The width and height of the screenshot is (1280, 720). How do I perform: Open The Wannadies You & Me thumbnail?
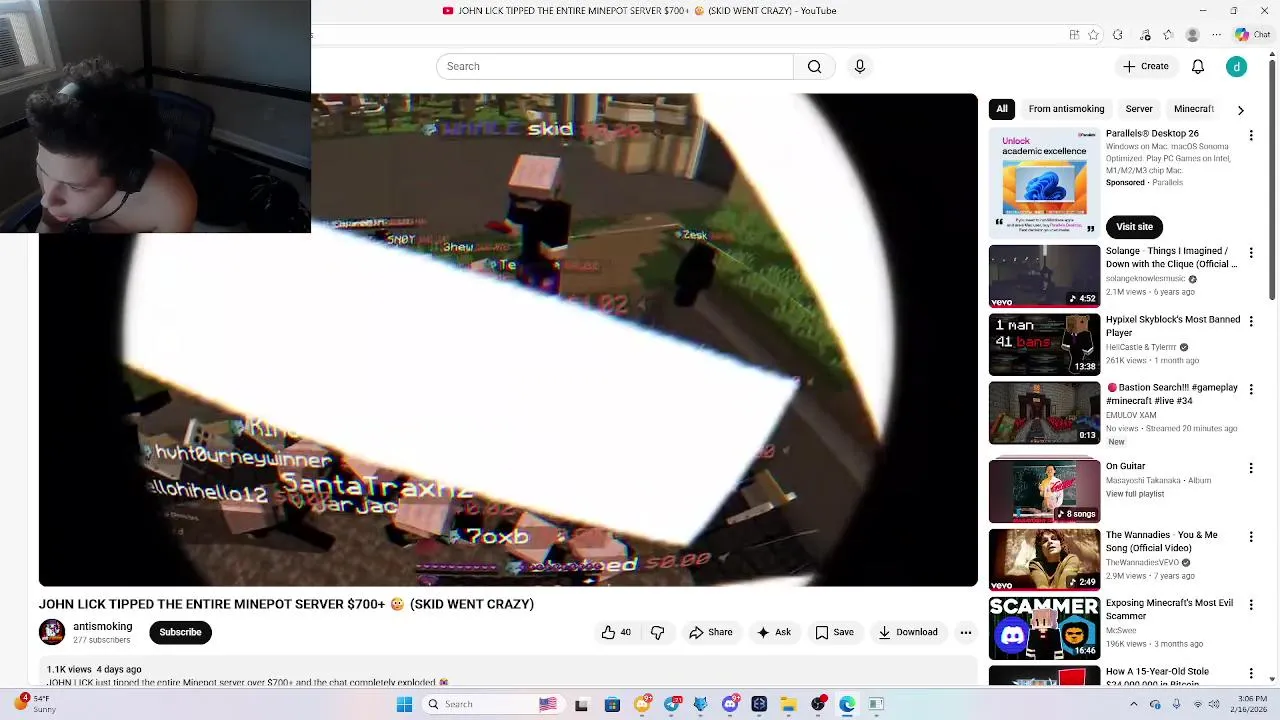pos(1044,559)
